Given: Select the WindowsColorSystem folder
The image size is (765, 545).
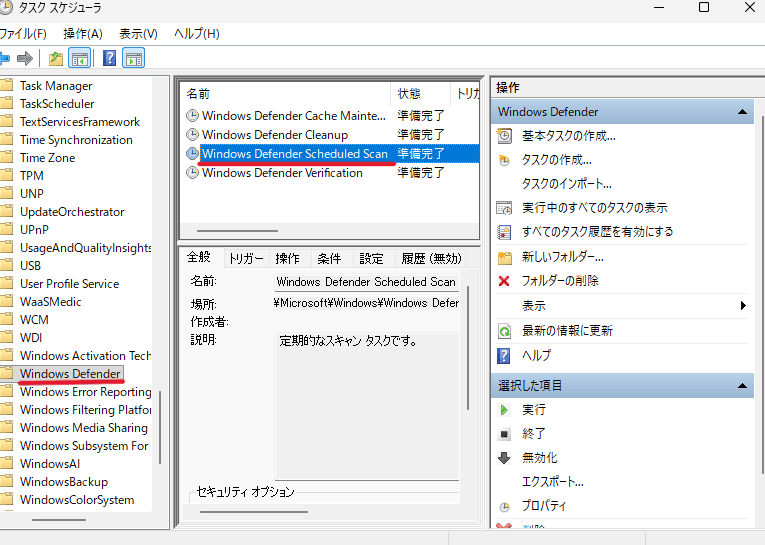Looking at the screenshot, I should point(77,500).
